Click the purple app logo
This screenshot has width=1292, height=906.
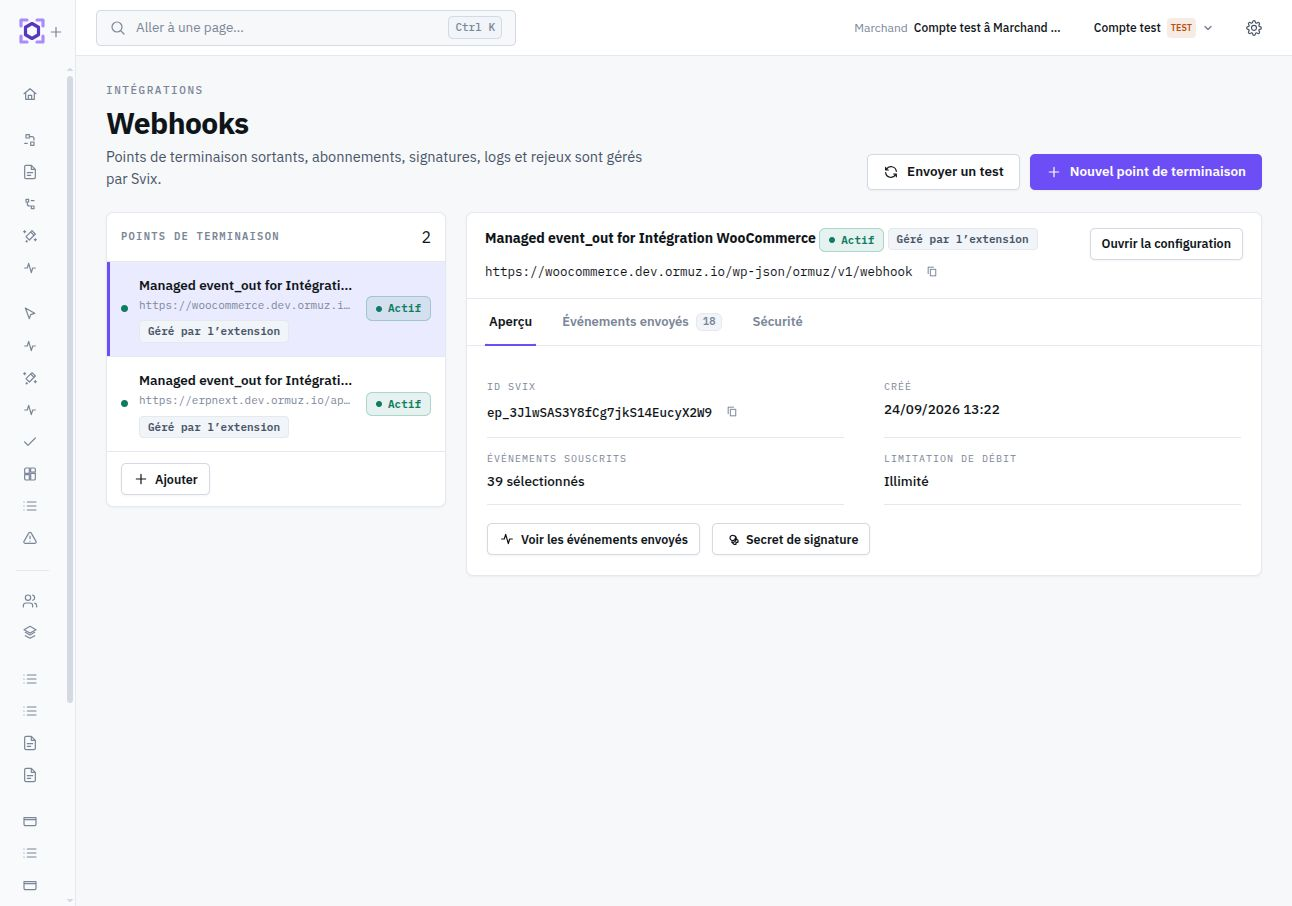32,31
